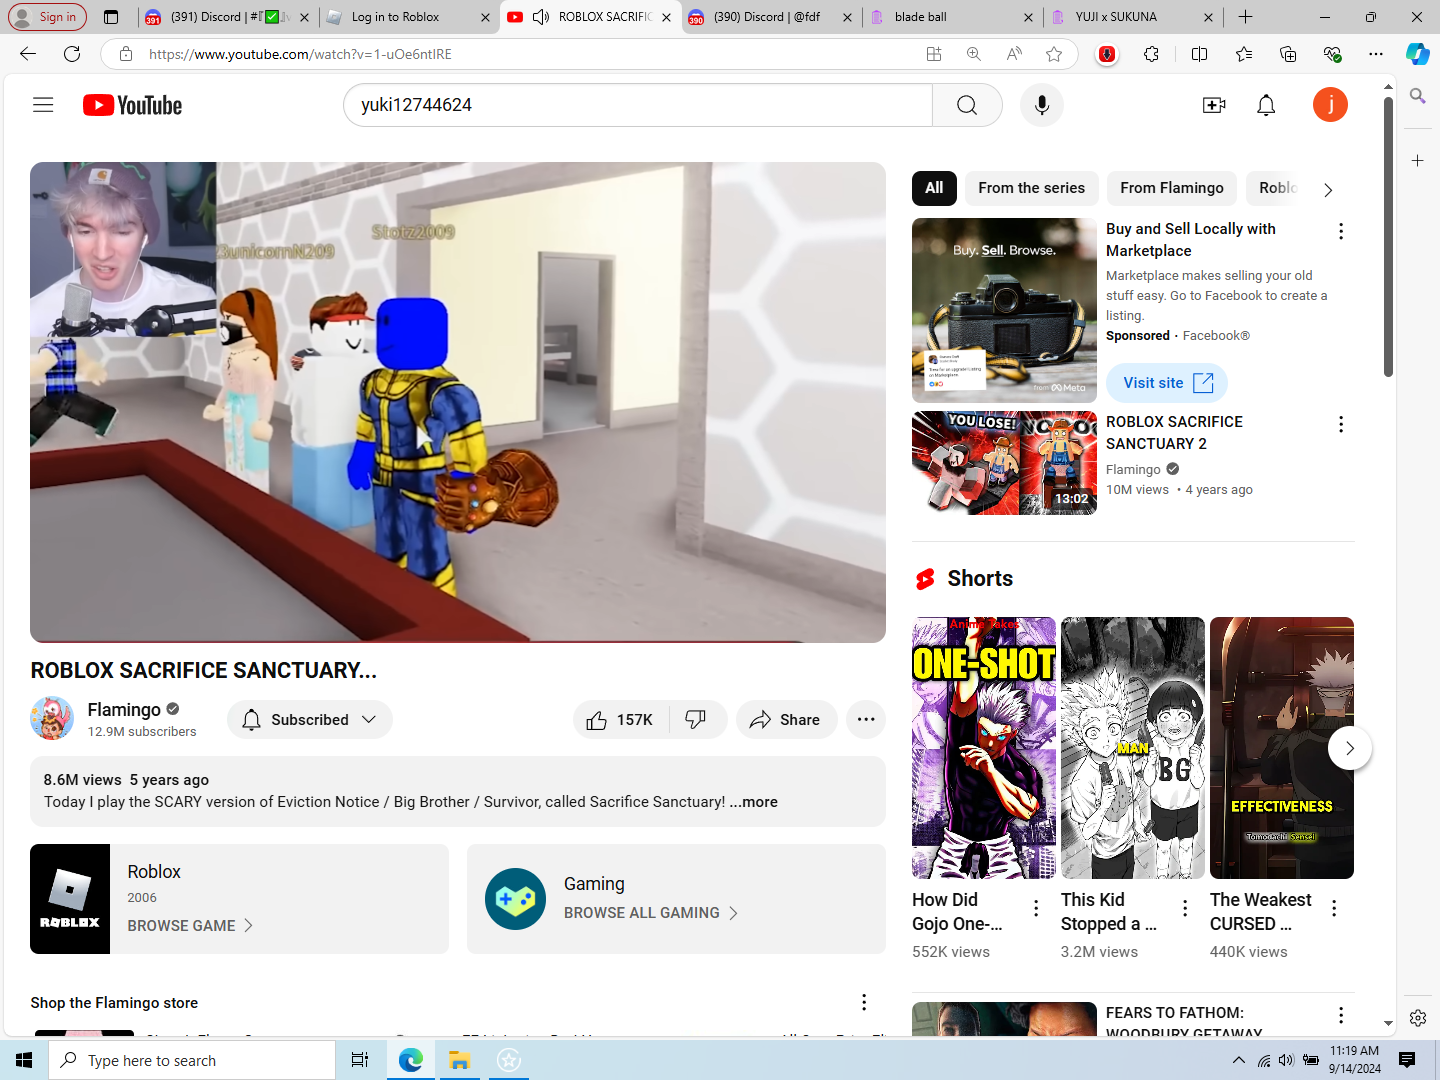Mute the ROBLOX SACRIFICE tab audio
Screen dimensions: 1440x1080
[x=541, y=17]
